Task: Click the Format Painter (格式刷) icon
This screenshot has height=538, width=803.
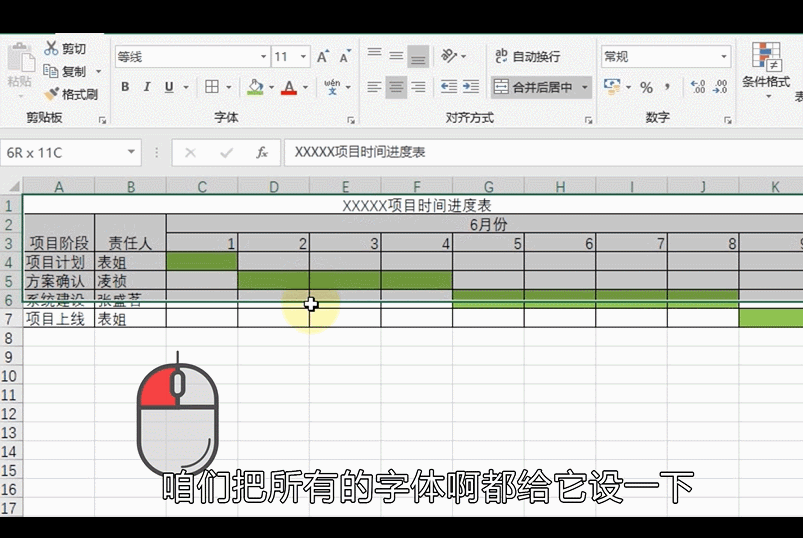Action: [x=51, y=94]
